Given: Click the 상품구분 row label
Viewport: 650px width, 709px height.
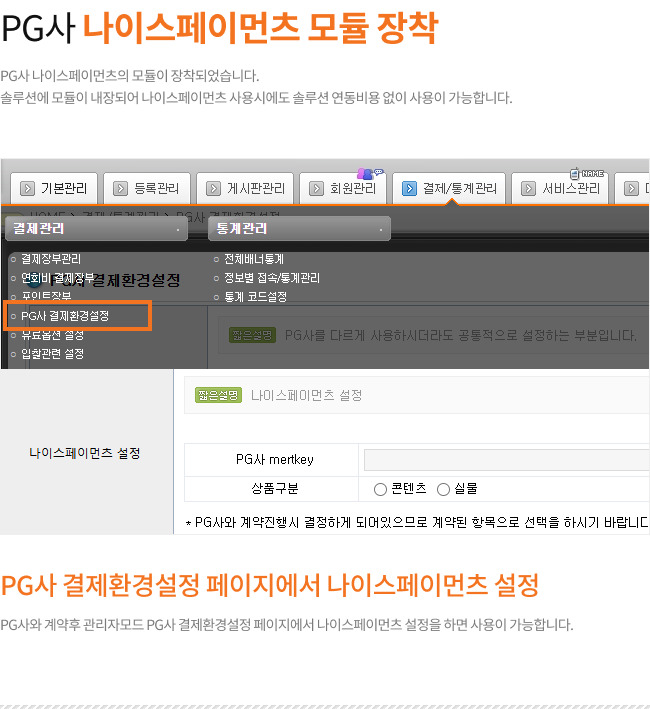Looking at the screenshot, I should pyautogui.click(x=275, y=489).
